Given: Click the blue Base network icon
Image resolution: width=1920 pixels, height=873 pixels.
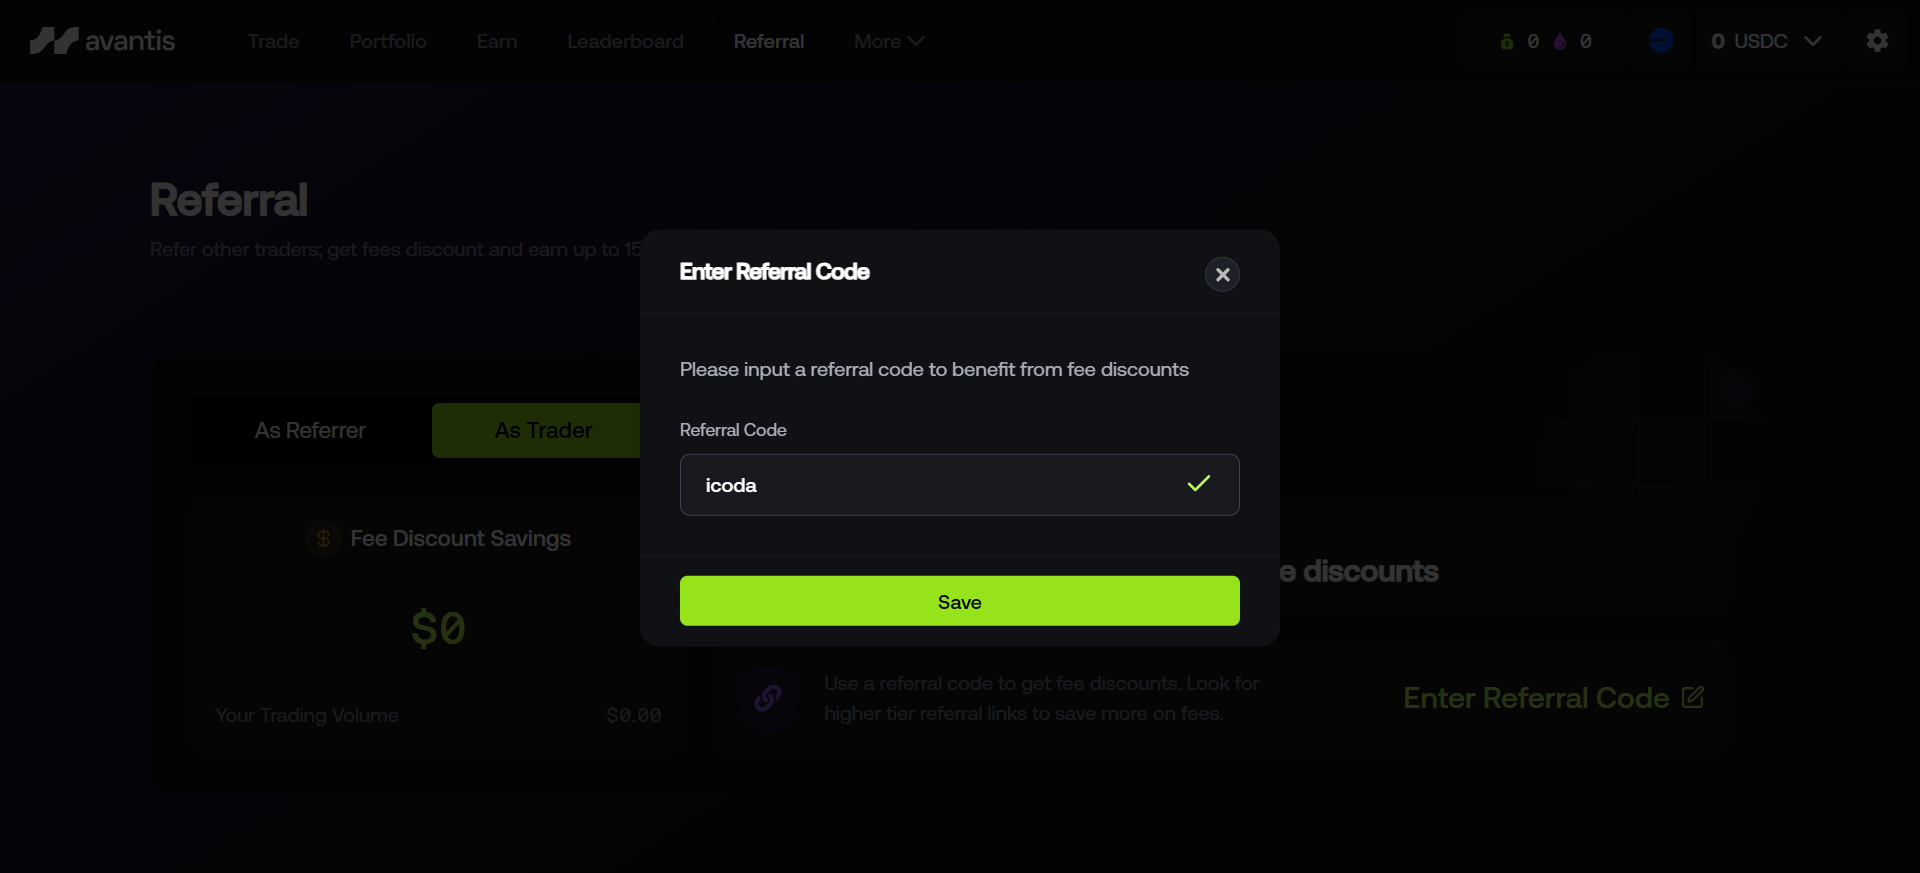Looking at the screenshot, I should click(1661, 40).
